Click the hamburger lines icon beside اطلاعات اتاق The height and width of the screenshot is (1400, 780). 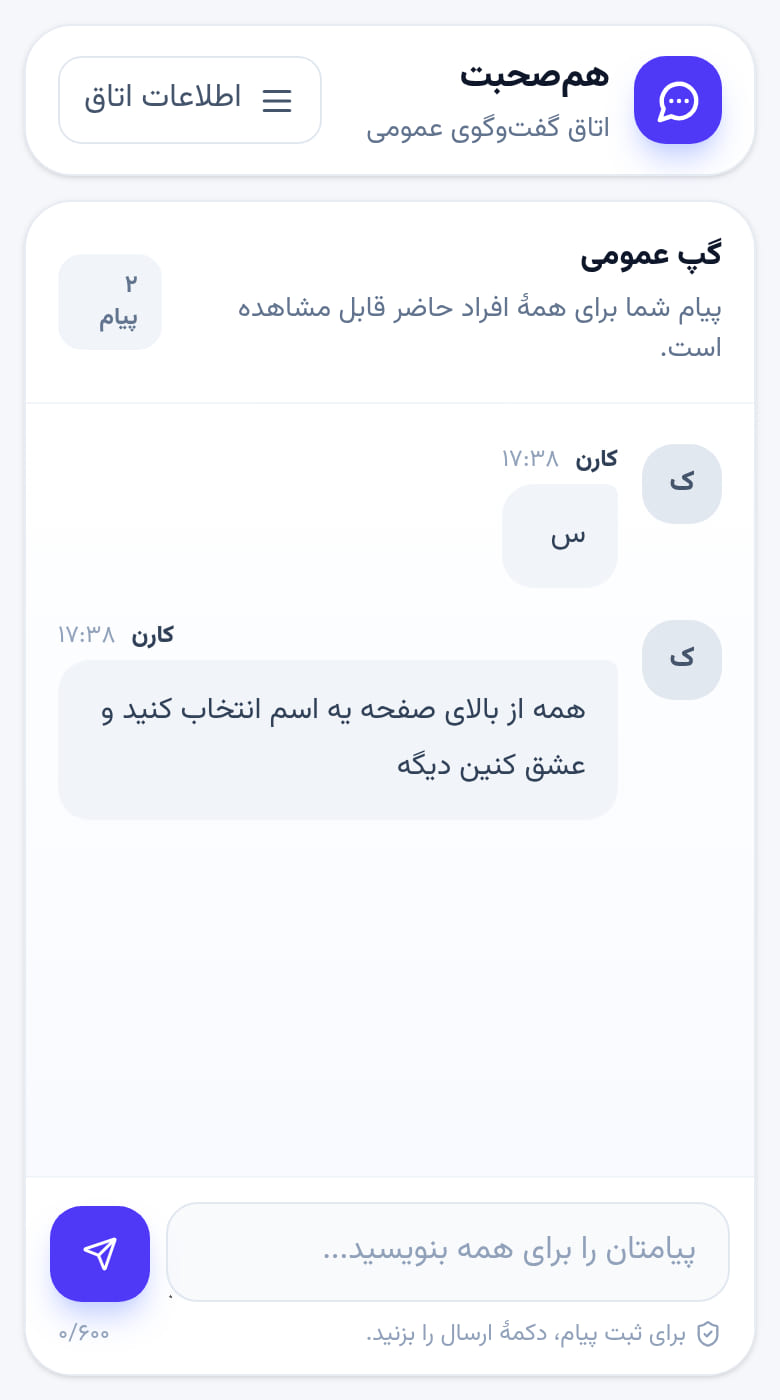(277, 100)
